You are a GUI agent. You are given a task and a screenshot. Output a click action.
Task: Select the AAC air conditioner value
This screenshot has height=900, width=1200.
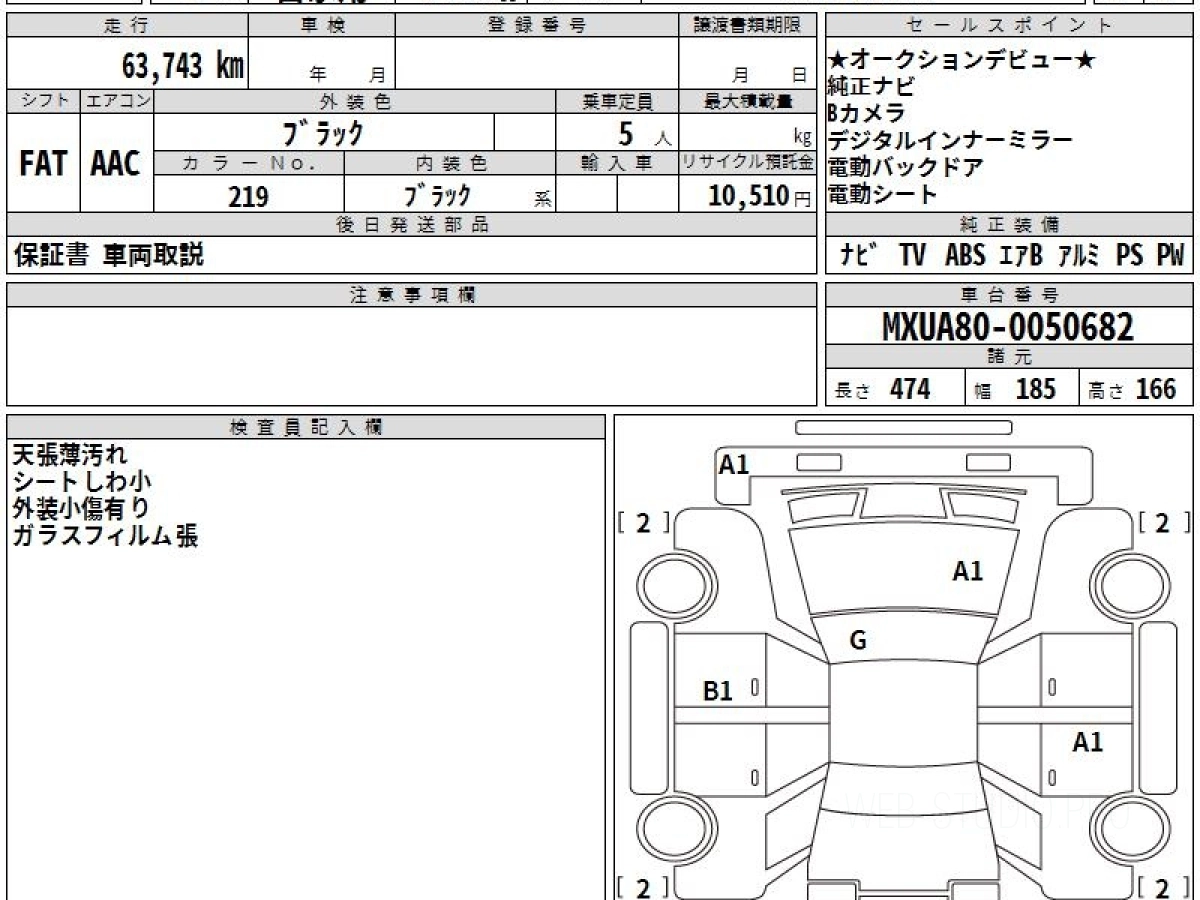pyautogui.click(x=116, y=165)
